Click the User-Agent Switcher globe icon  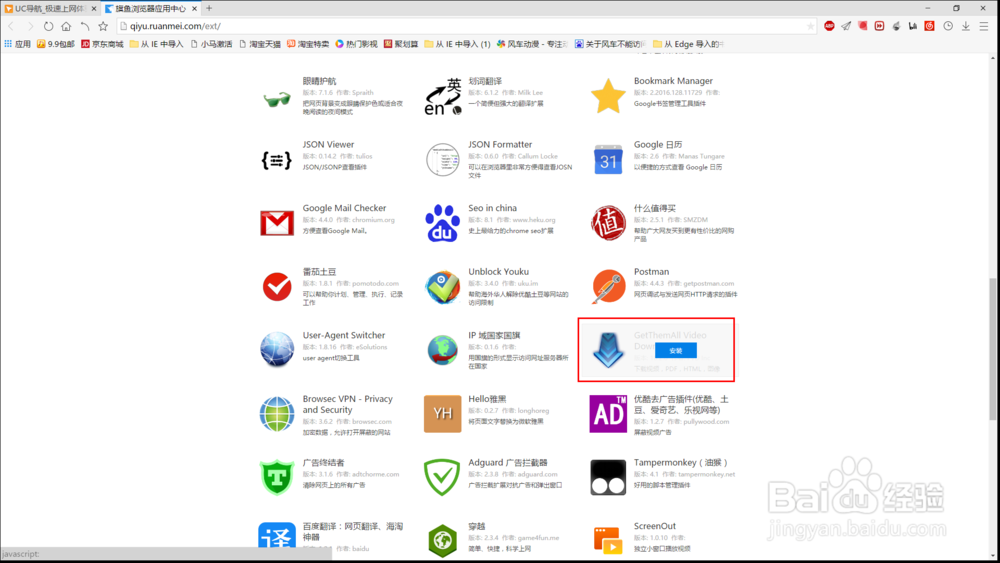point(277,349)
